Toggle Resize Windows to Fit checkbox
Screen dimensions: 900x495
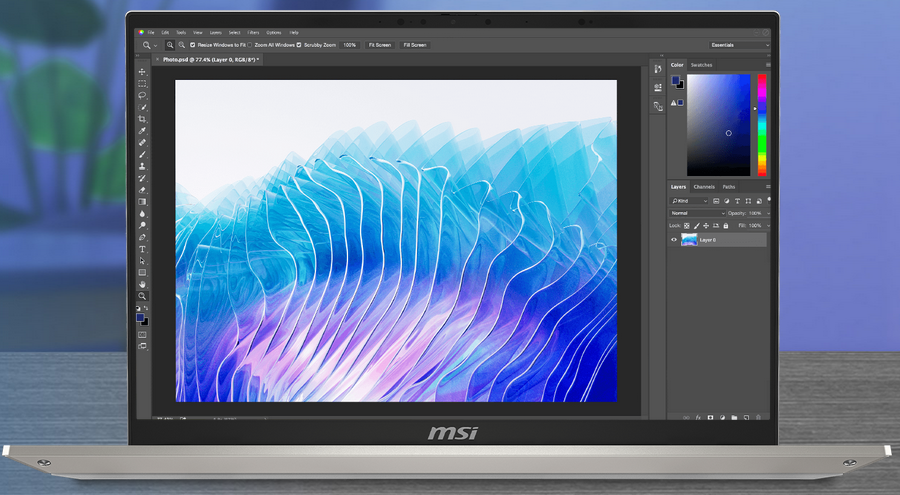tap(193, 45)
